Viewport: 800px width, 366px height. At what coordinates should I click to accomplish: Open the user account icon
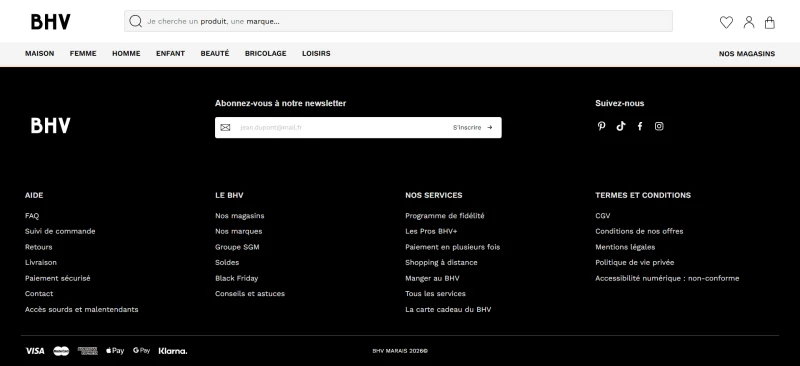tap(748, 22)
